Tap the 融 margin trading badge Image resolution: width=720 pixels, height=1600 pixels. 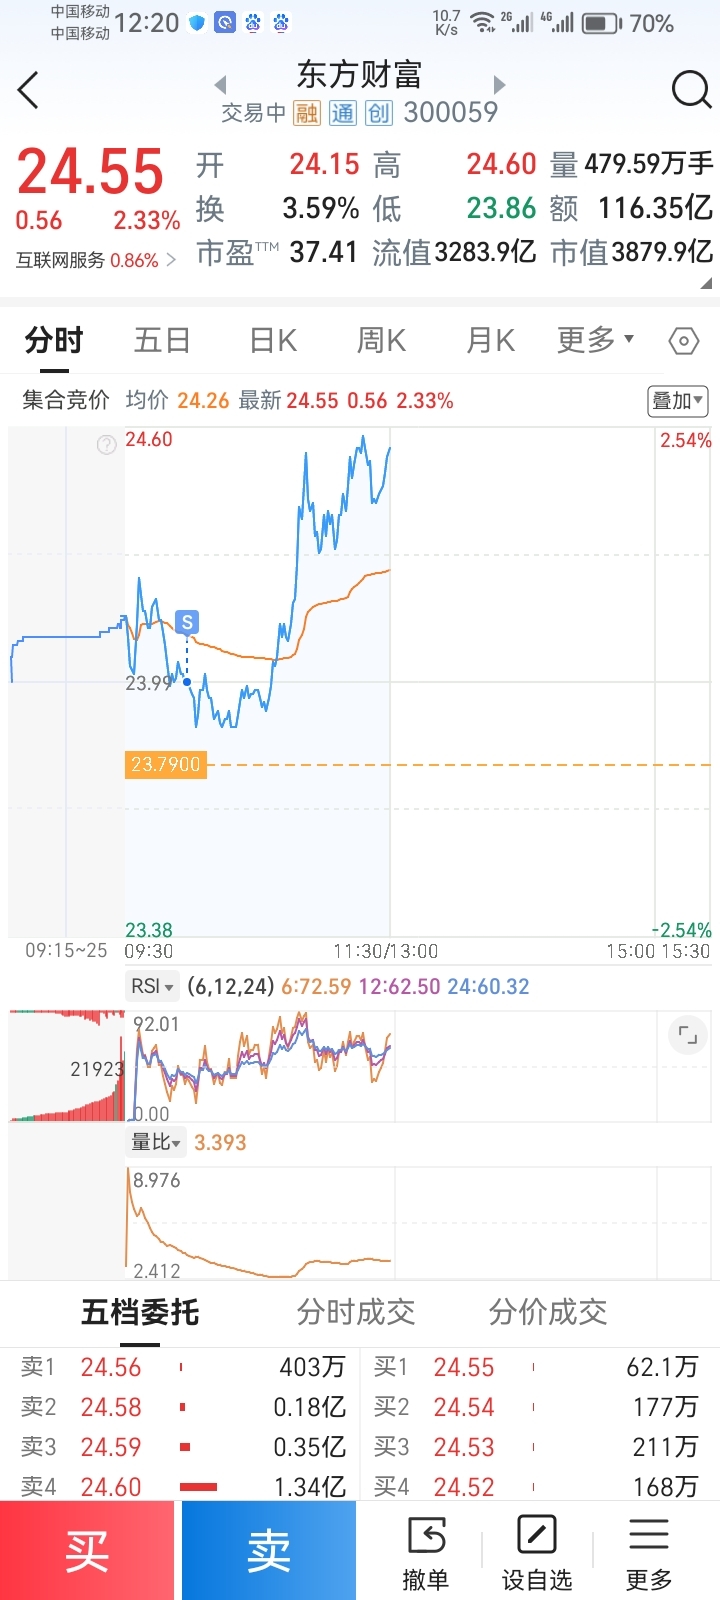306,113
